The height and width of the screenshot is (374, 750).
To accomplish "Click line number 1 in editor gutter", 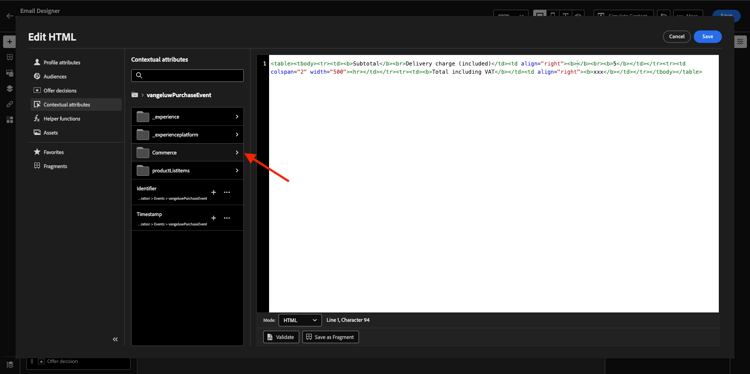I will [264, 64].
